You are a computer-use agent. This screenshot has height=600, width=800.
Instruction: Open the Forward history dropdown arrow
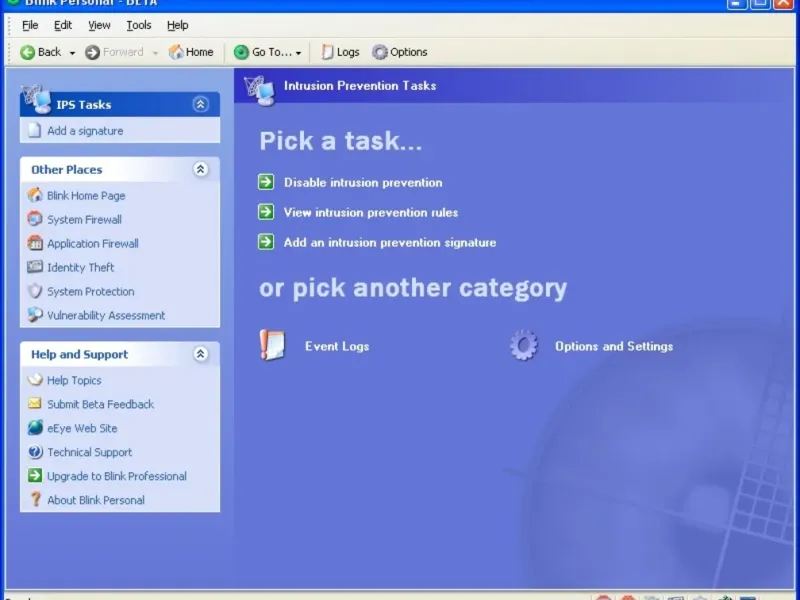tap(155, 53)
